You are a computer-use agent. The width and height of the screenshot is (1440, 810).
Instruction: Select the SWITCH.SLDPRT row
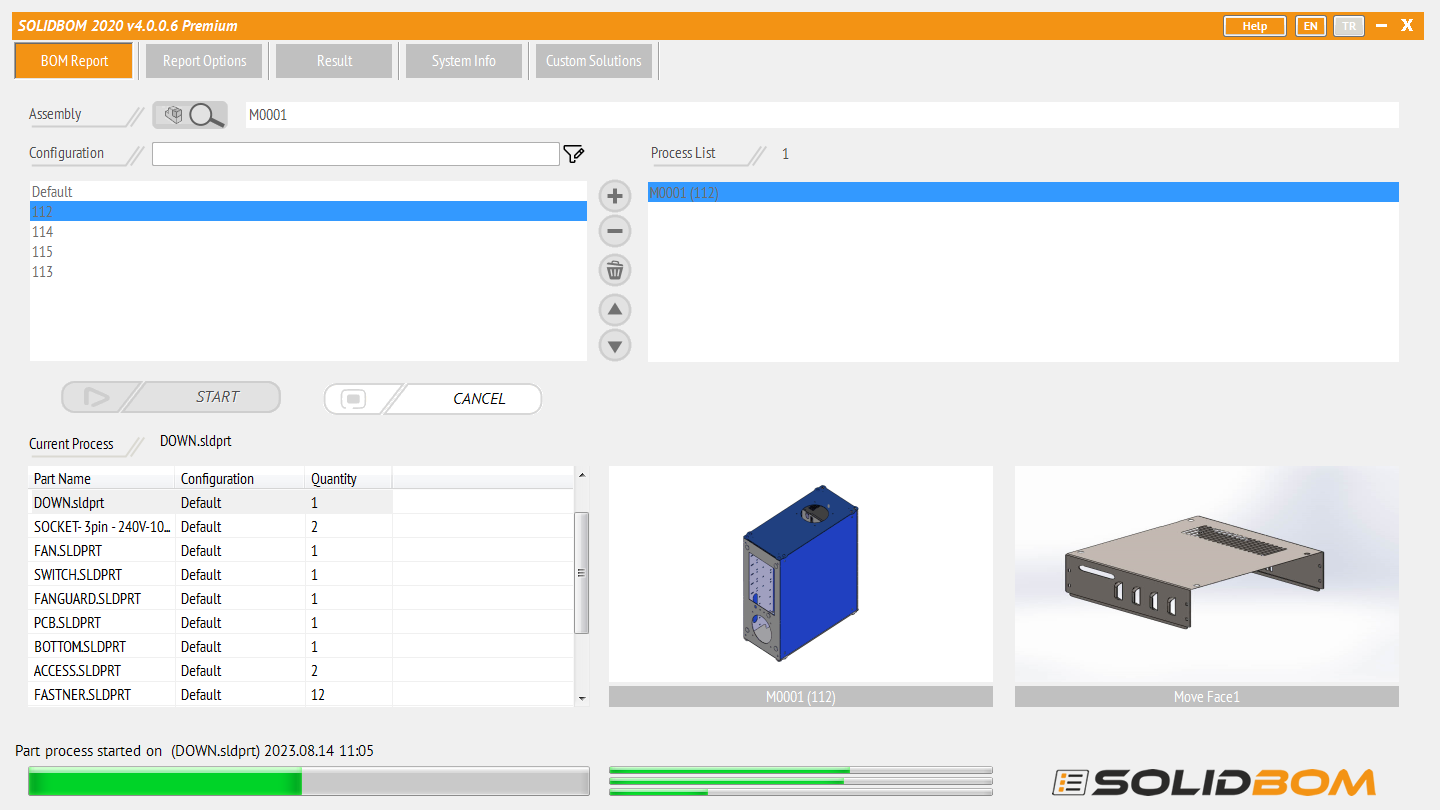coord(301,575)
